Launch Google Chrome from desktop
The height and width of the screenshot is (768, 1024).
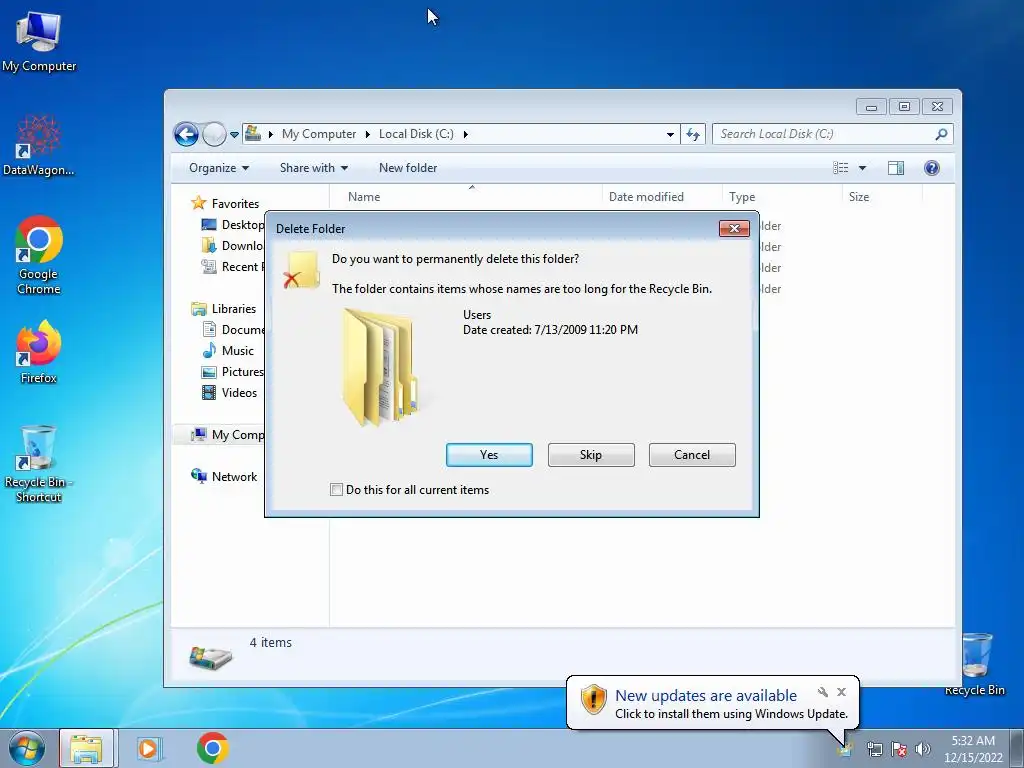(39, 255)
